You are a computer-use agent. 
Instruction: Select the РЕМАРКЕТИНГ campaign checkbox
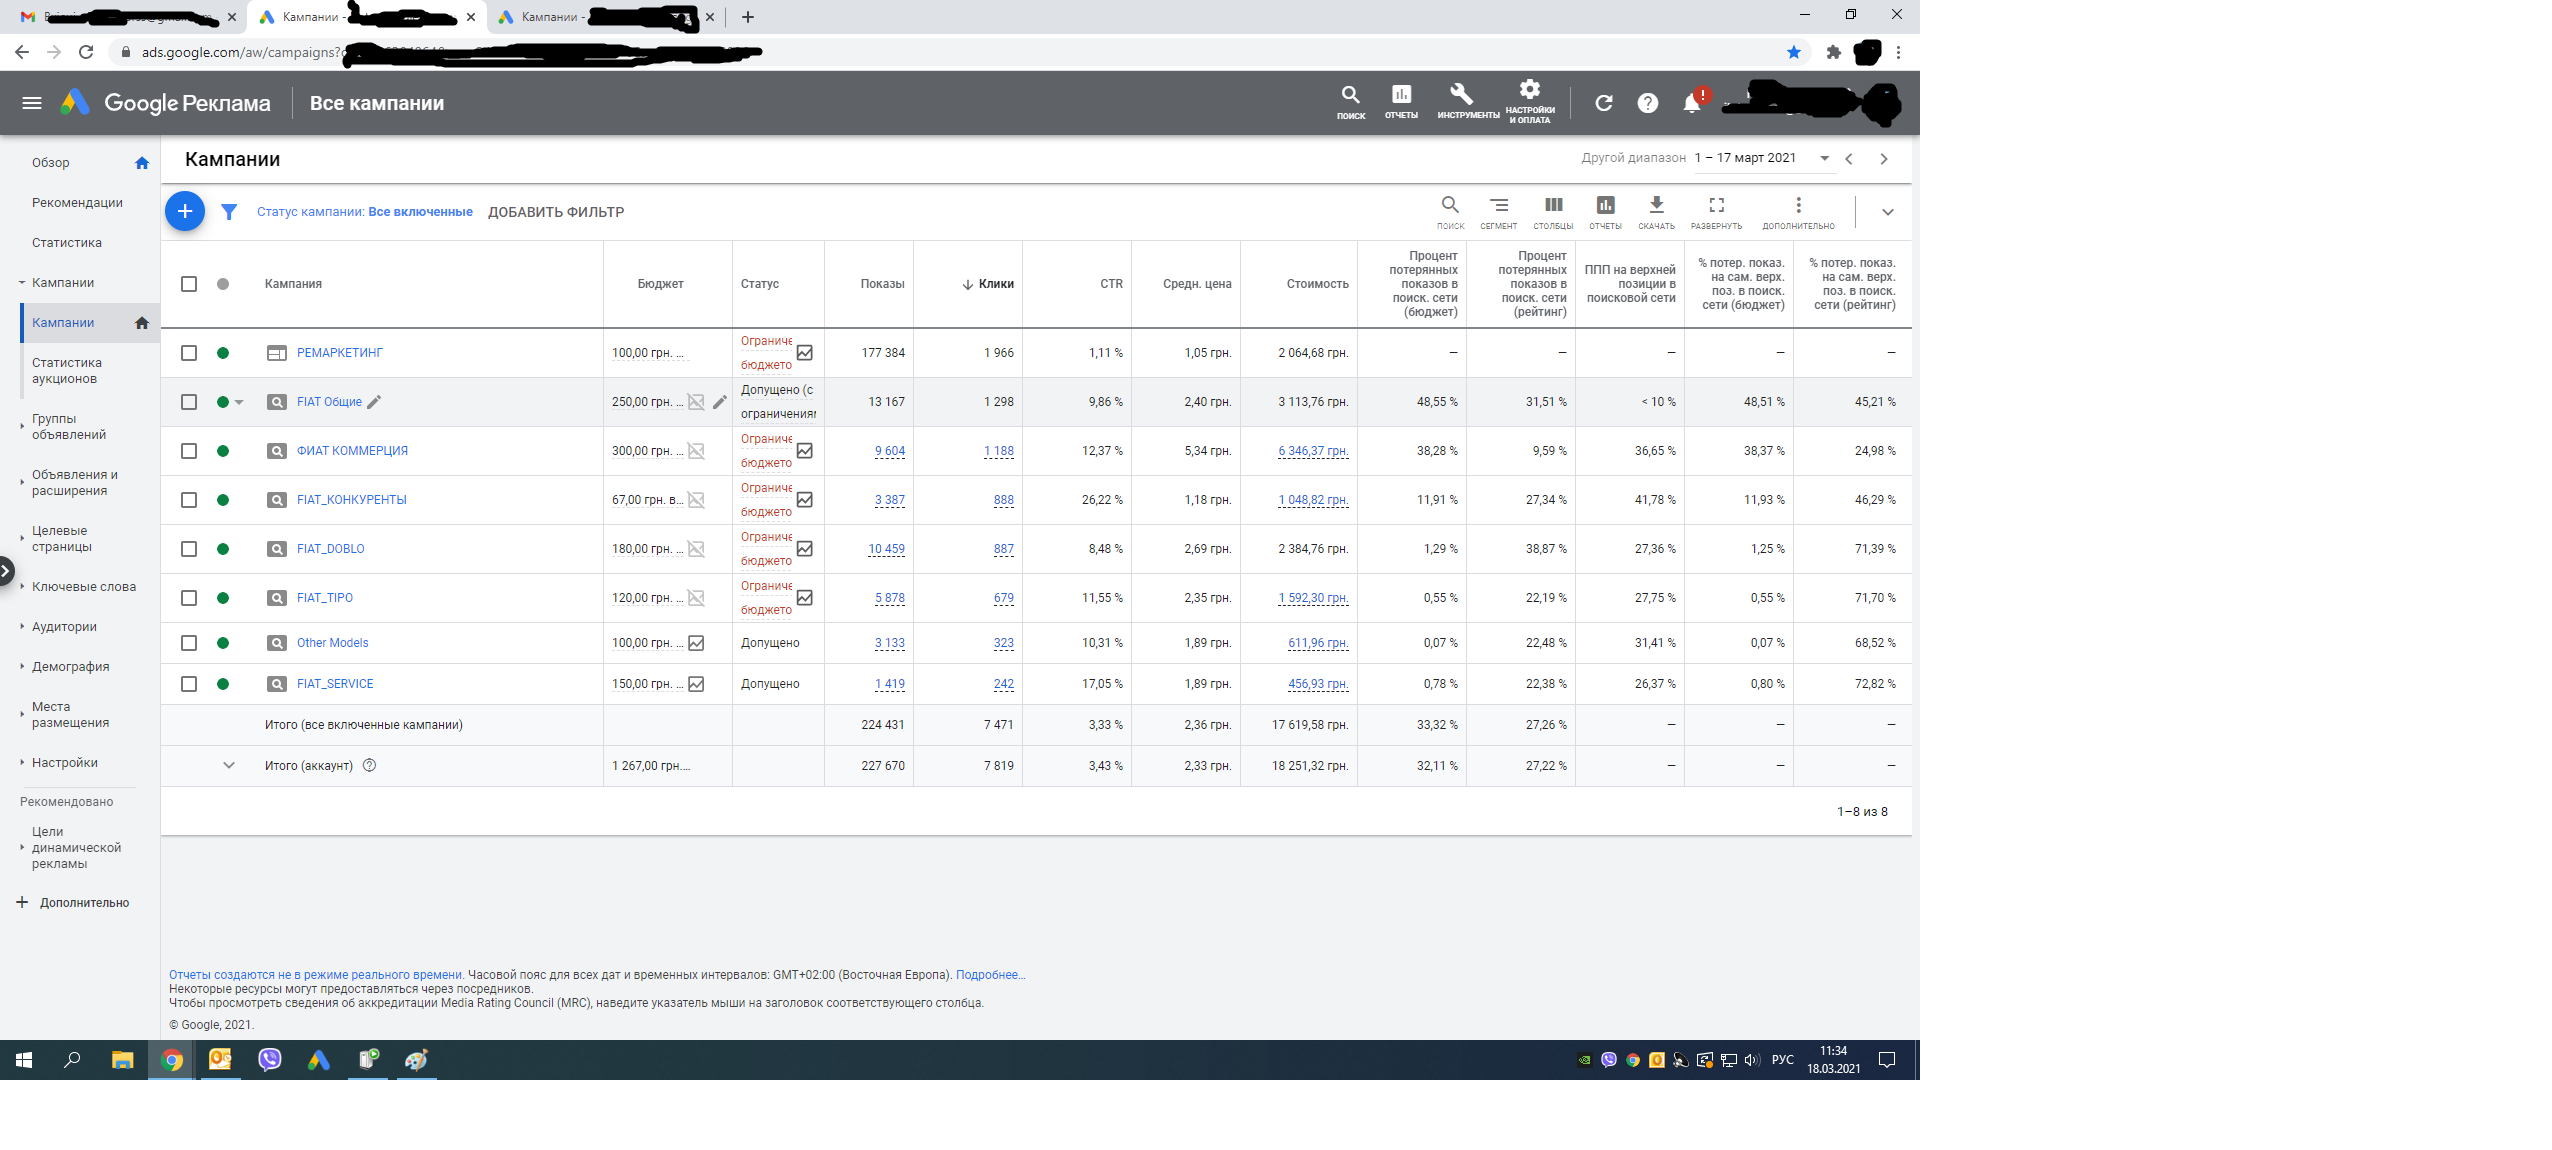(189, 353)
